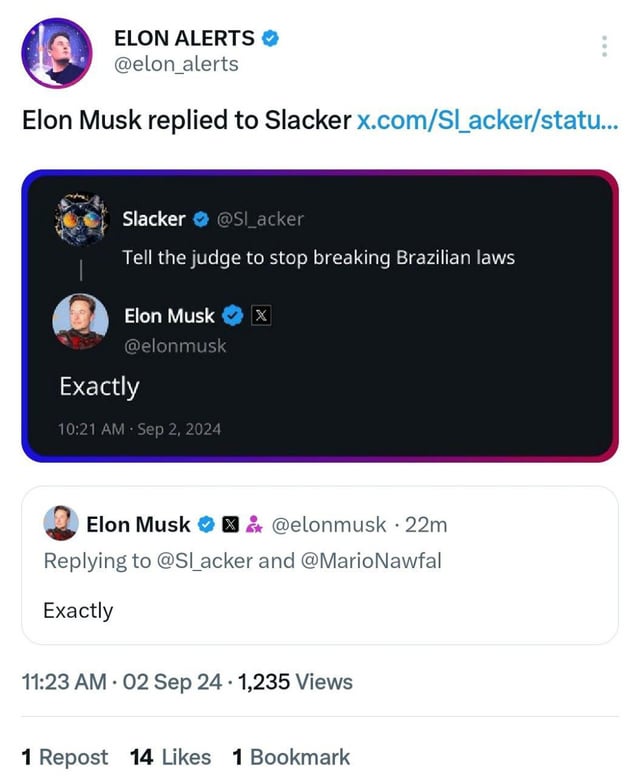Image resolution: width=640 pixels, height=776 pixels.
Task: Click the ELON ALERTS display name
Action: tap(185, 38)
